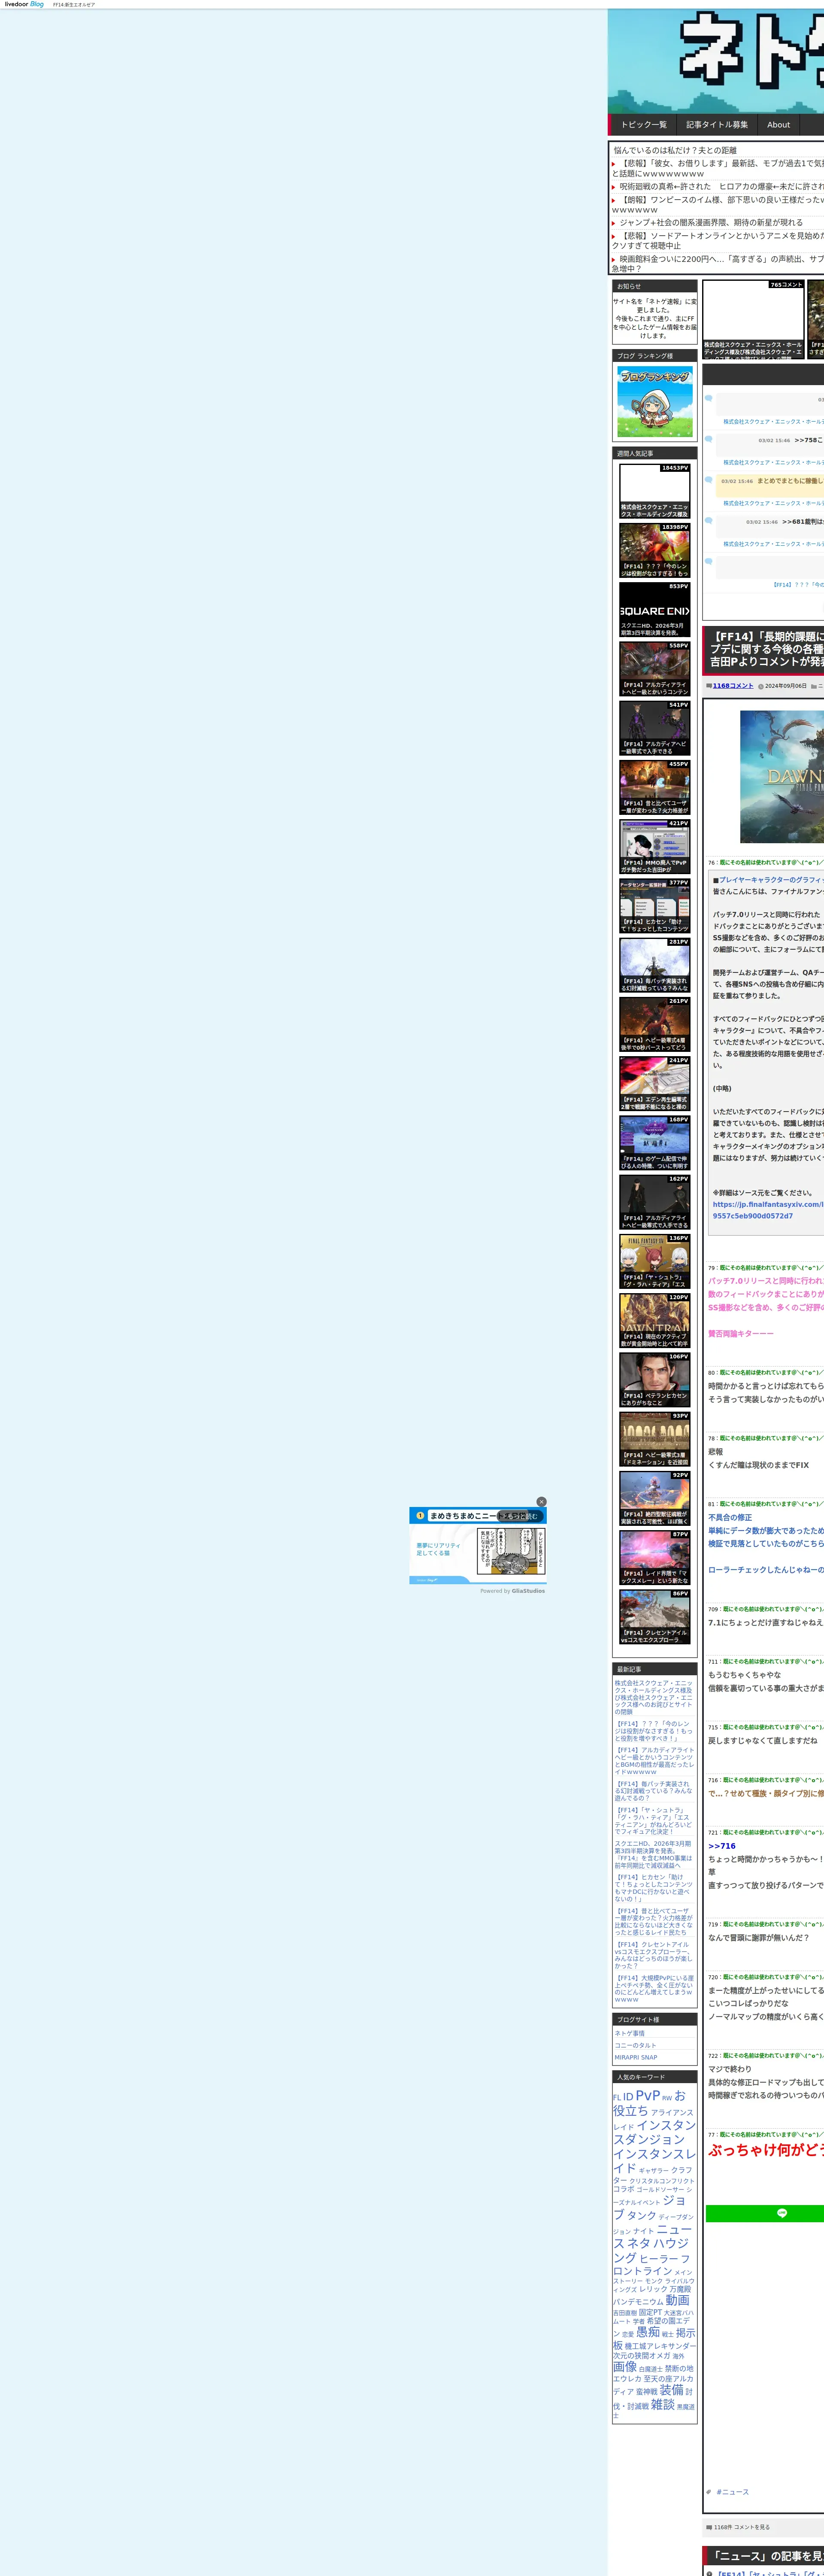The width and height of the screenshot is (824, 2576).
Task: Open the About menu tab
Action: pyautogui.click(x=778, y=125)
